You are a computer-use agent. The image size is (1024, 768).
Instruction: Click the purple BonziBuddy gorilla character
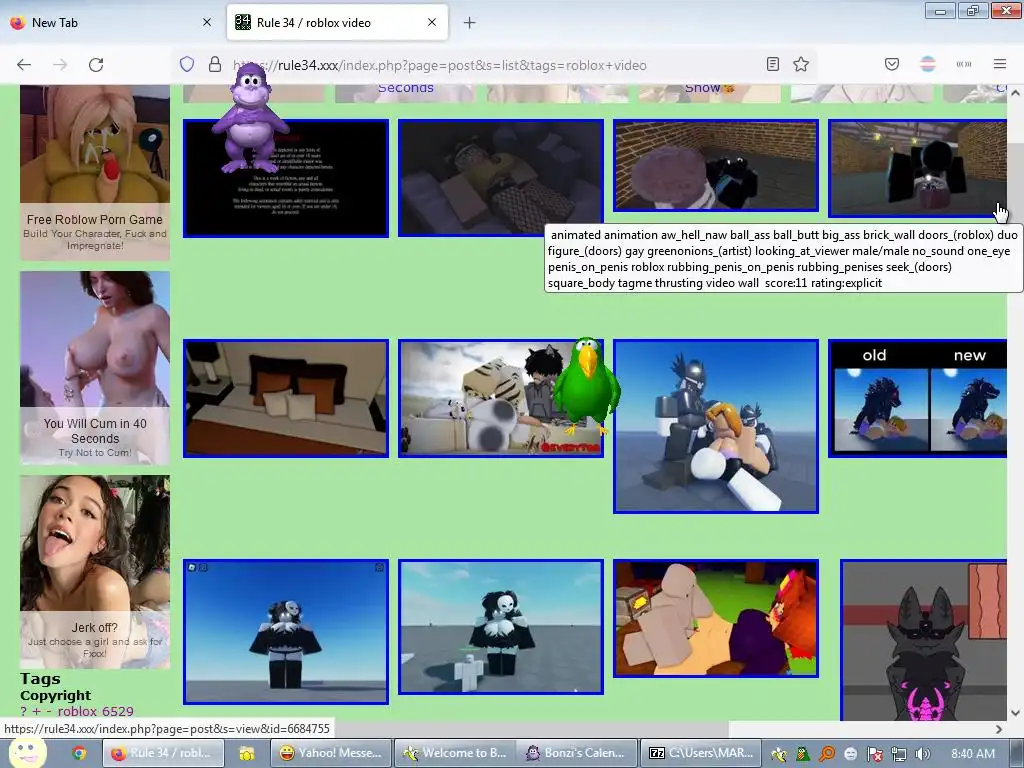251,119
